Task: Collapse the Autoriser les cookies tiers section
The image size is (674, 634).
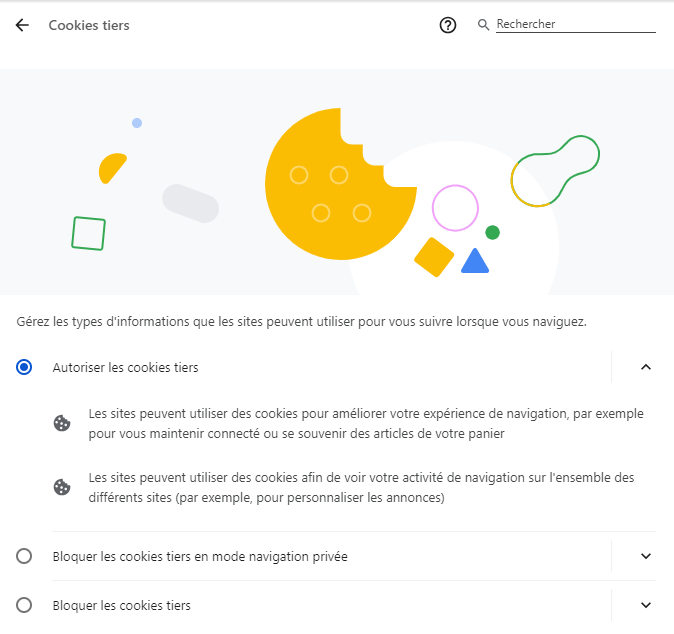Action: tap(646, 367)
